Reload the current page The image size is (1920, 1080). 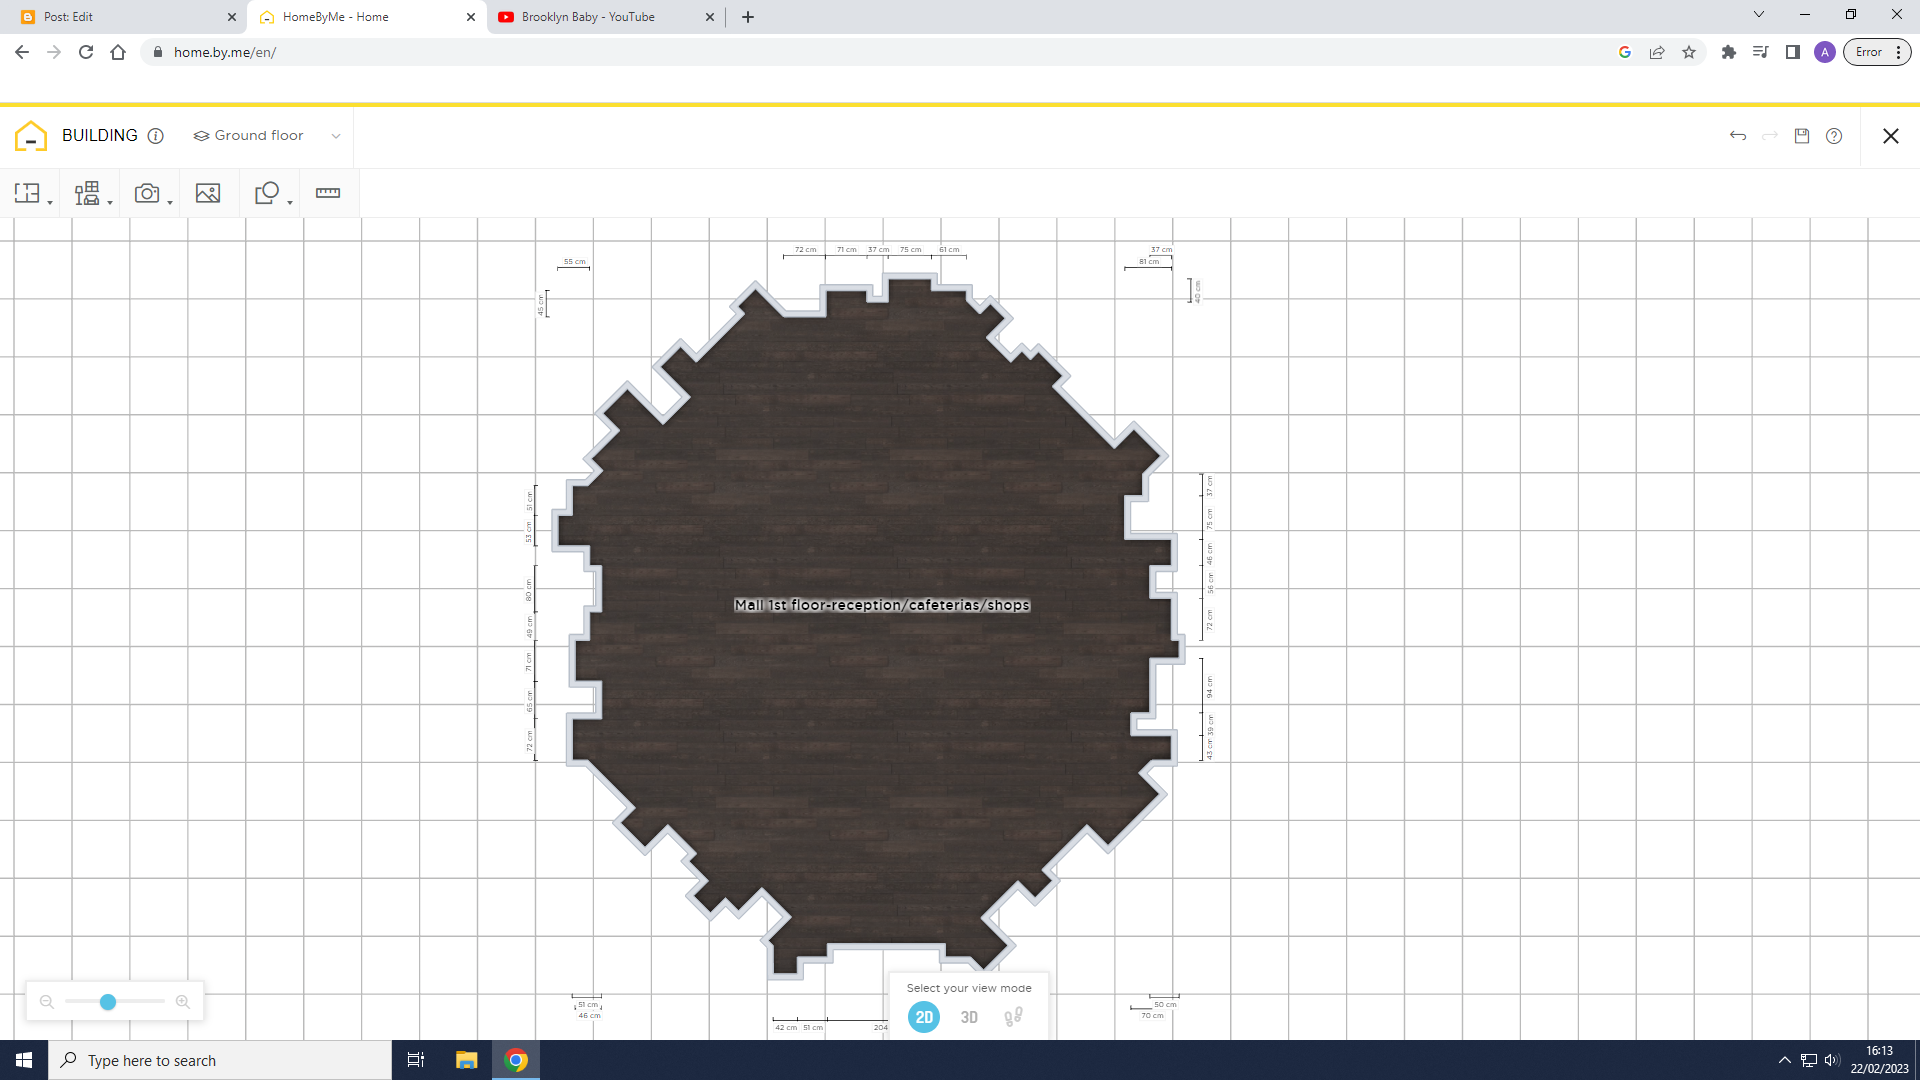tap(86, 52)
